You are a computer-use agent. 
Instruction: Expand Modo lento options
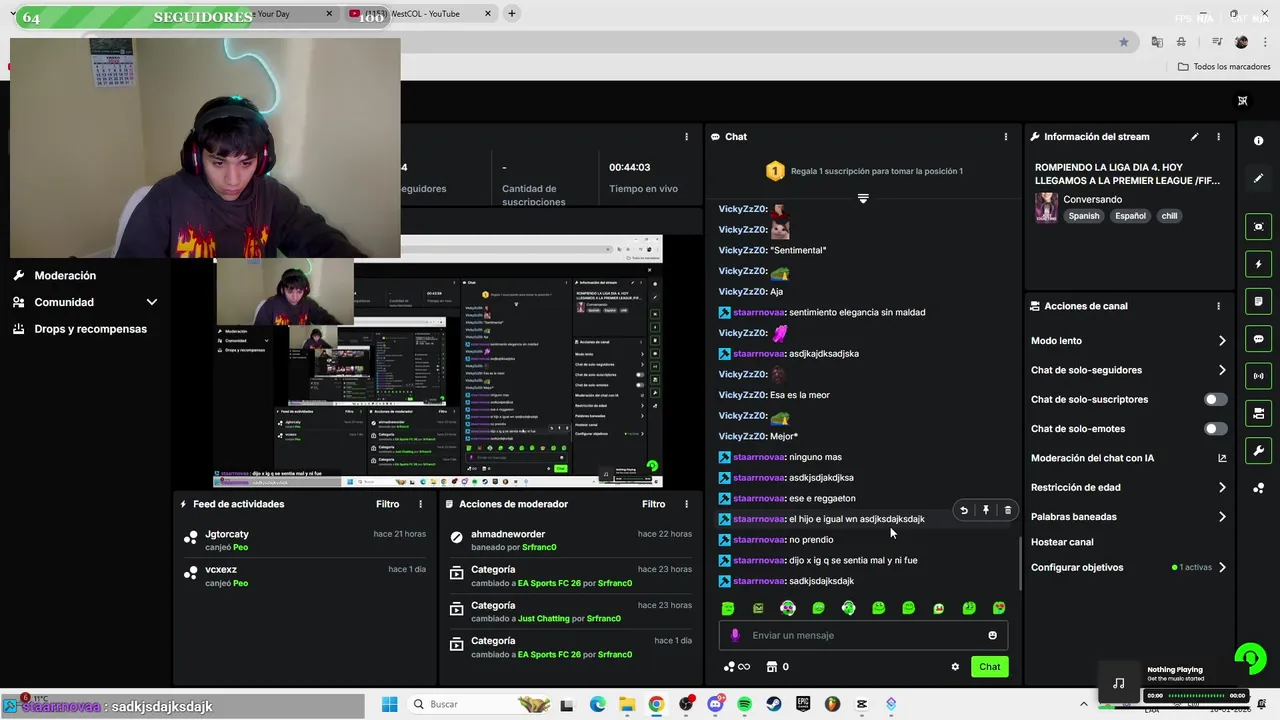pyautogui.click(x=1222, y=341)
